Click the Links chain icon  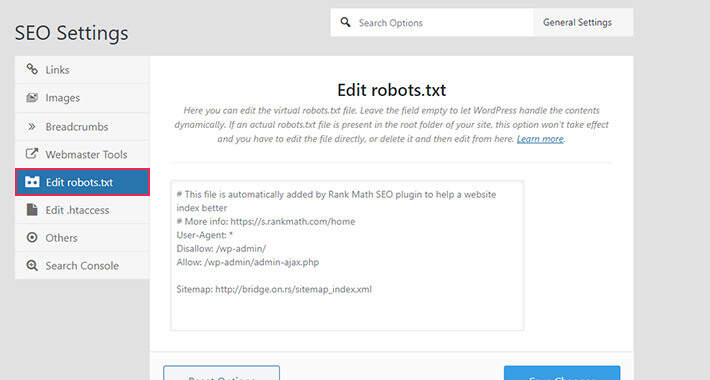[32, 69]
